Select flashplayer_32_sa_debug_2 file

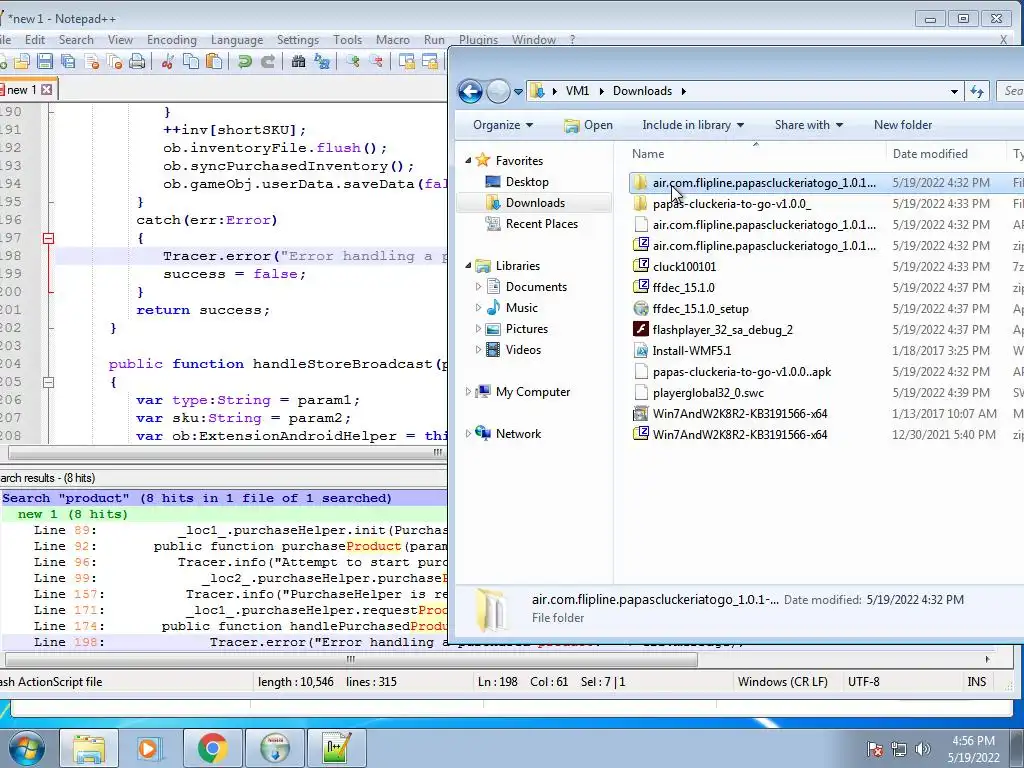pos(722,330)
